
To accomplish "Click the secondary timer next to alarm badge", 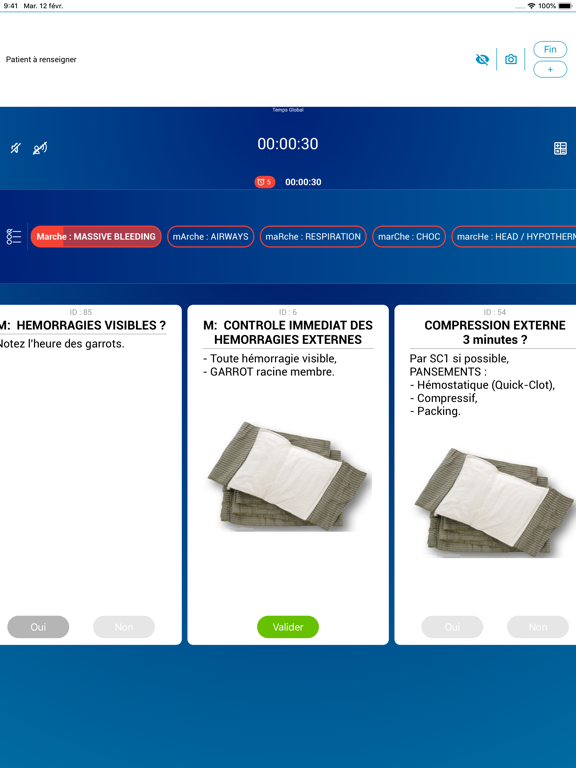I will (303, 182).
